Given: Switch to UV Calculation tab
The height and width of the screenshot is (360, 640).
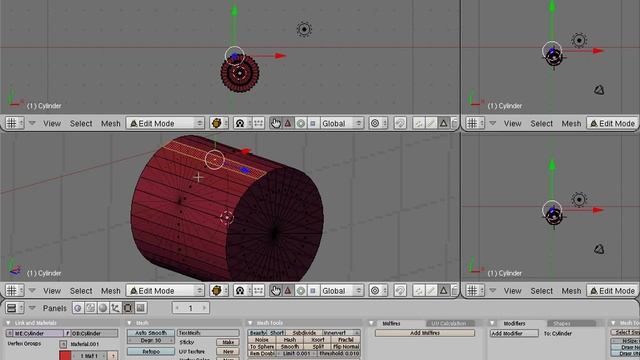Looking at the screenshot, I should (449, 323).
